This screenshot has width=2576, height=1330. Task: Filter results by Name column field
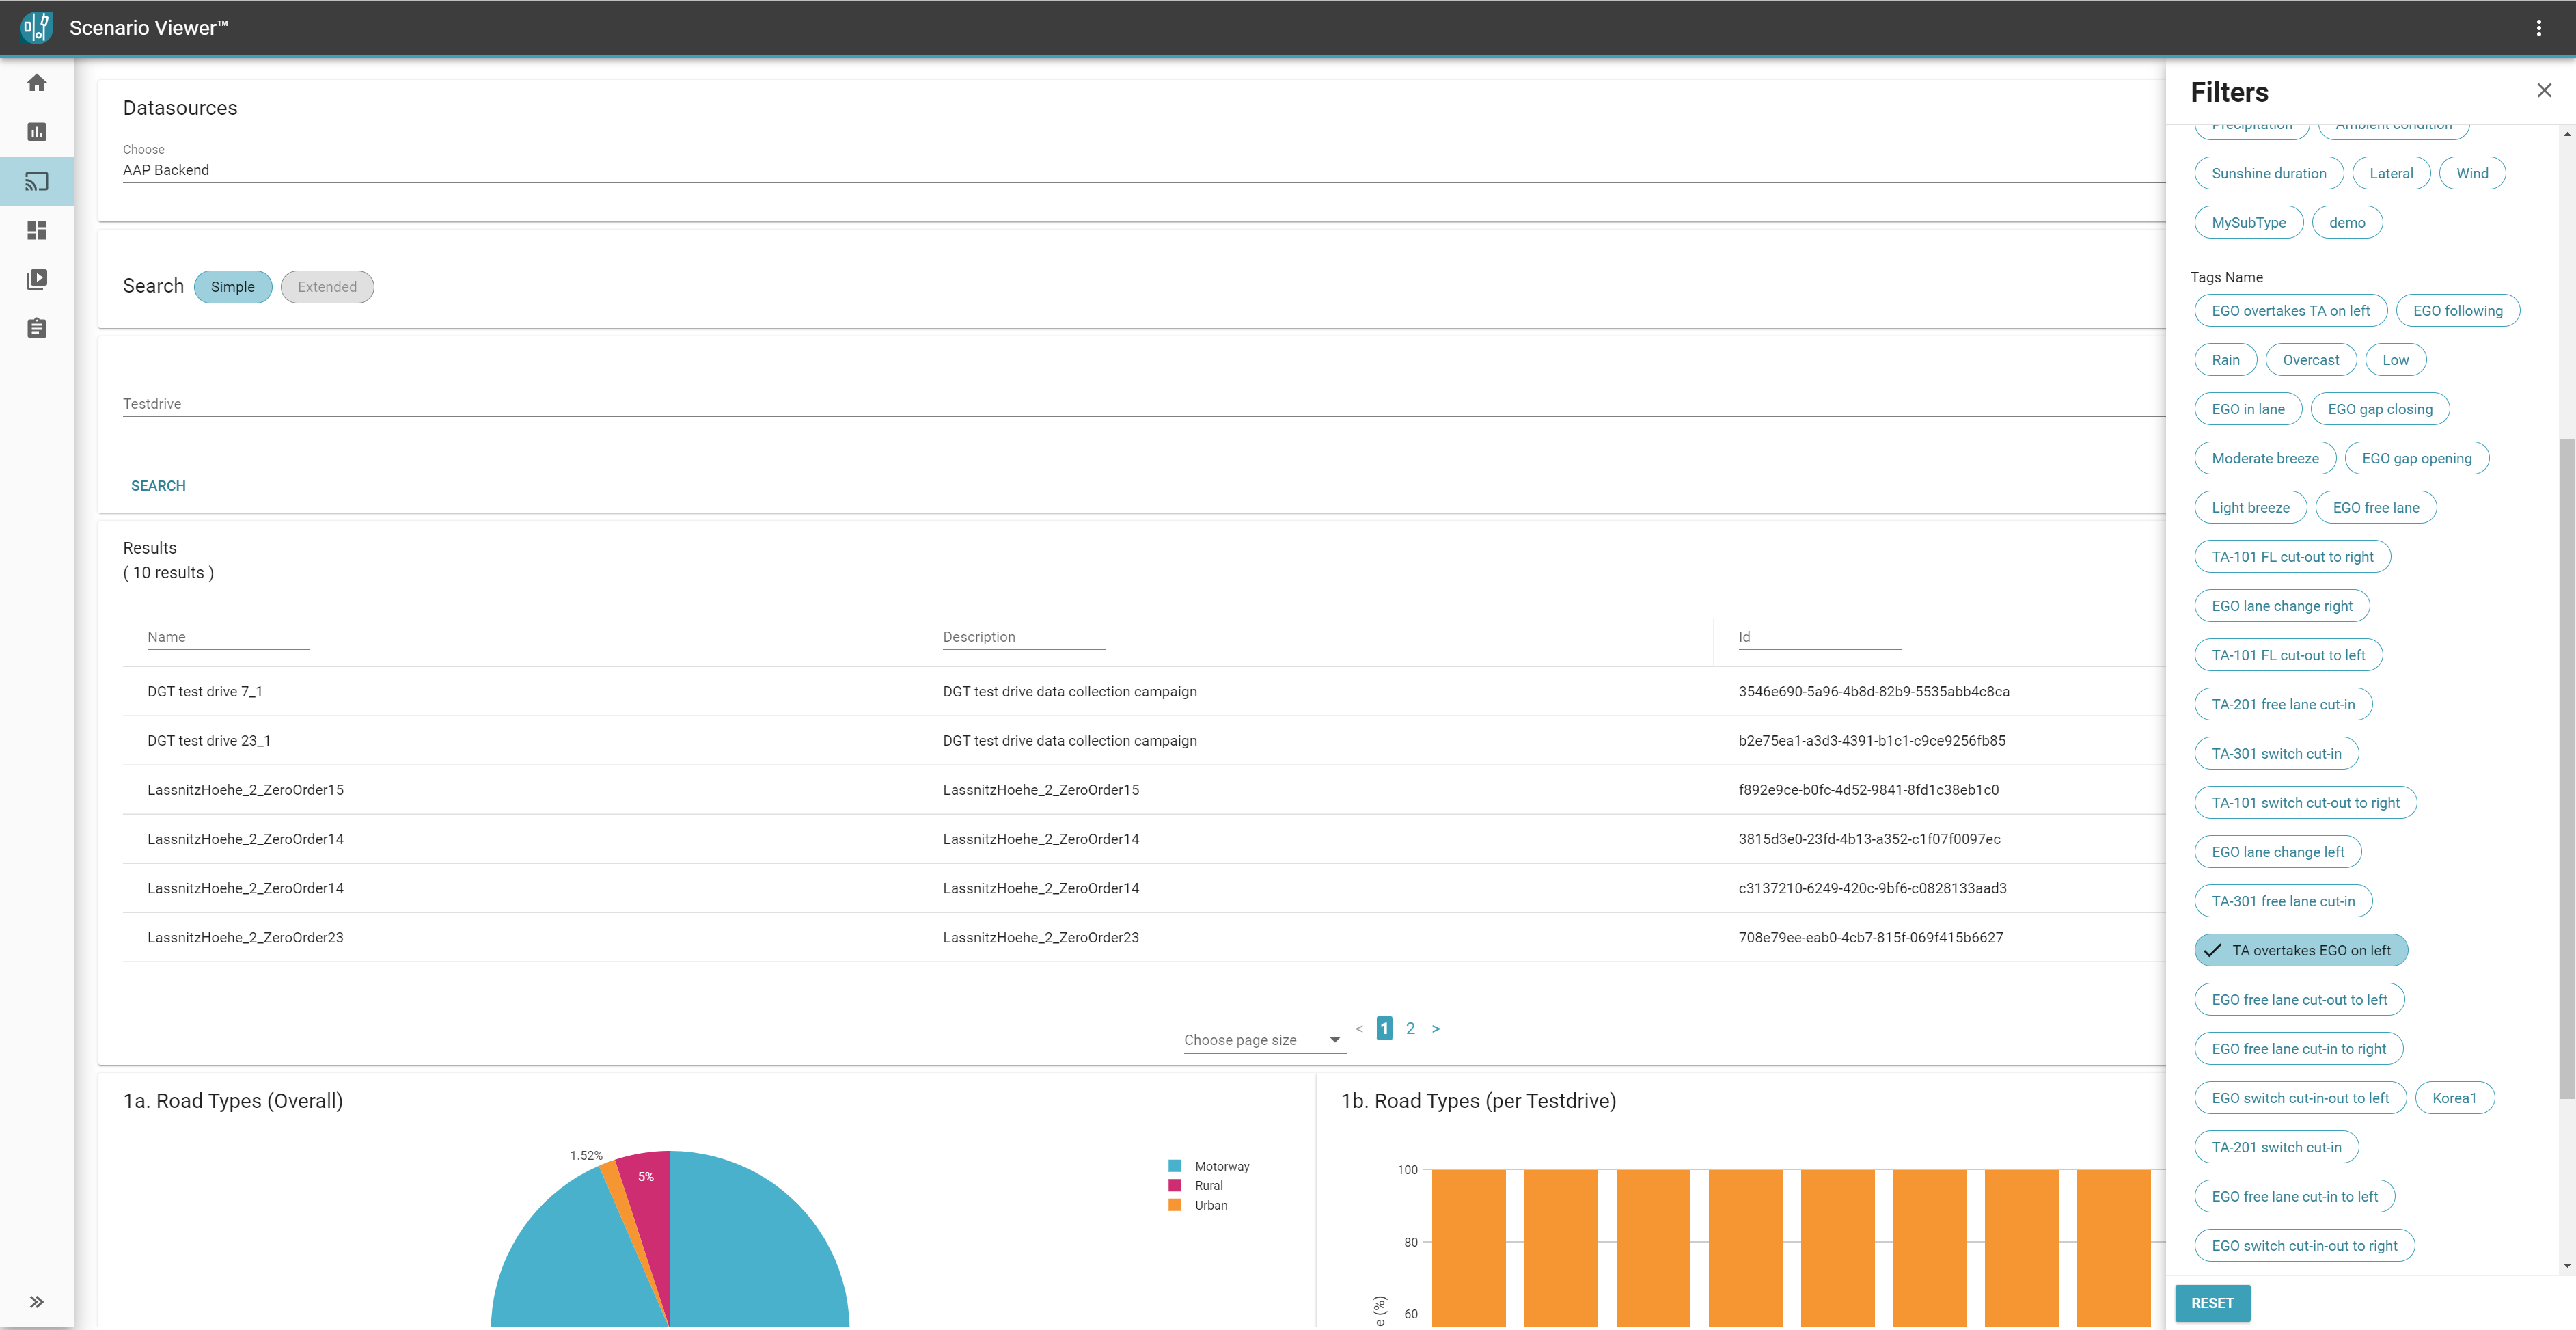[228, 637]
